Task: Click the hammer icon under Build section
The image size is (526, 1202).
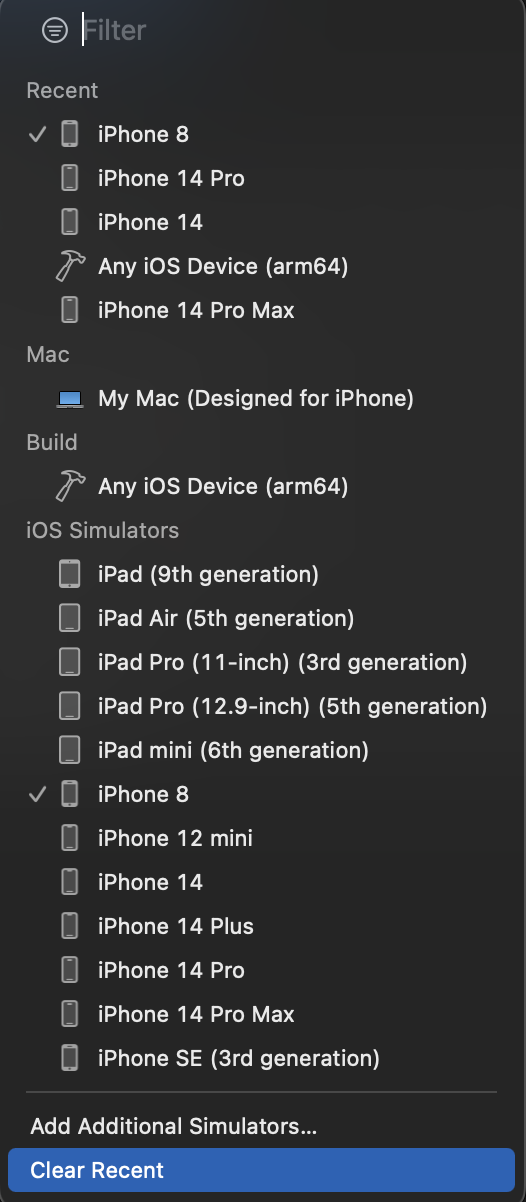Action: pos(70,486)
